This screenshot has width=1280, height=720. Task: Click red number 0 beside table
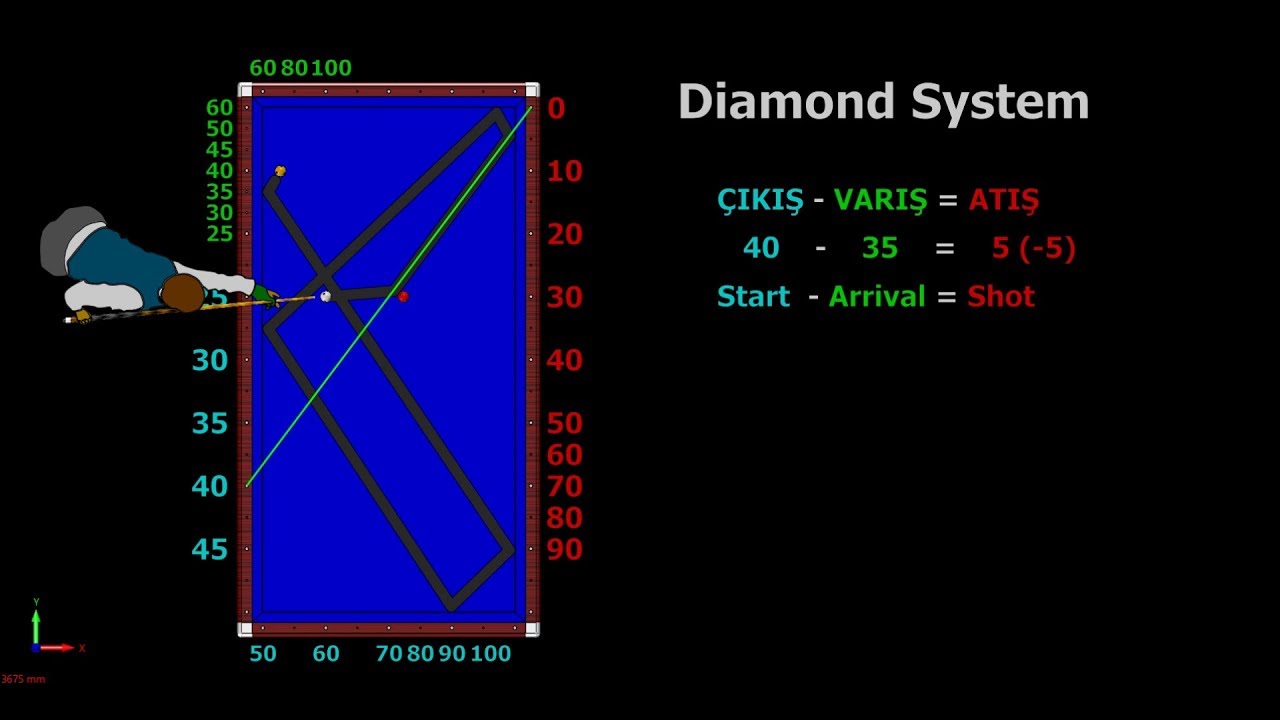point(556,108)
